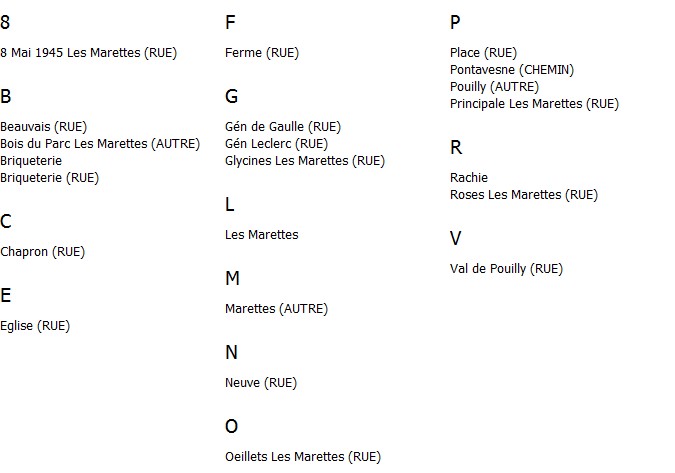Click Gén de Gaulle (RUE)
675x473 pixels.
283,127
